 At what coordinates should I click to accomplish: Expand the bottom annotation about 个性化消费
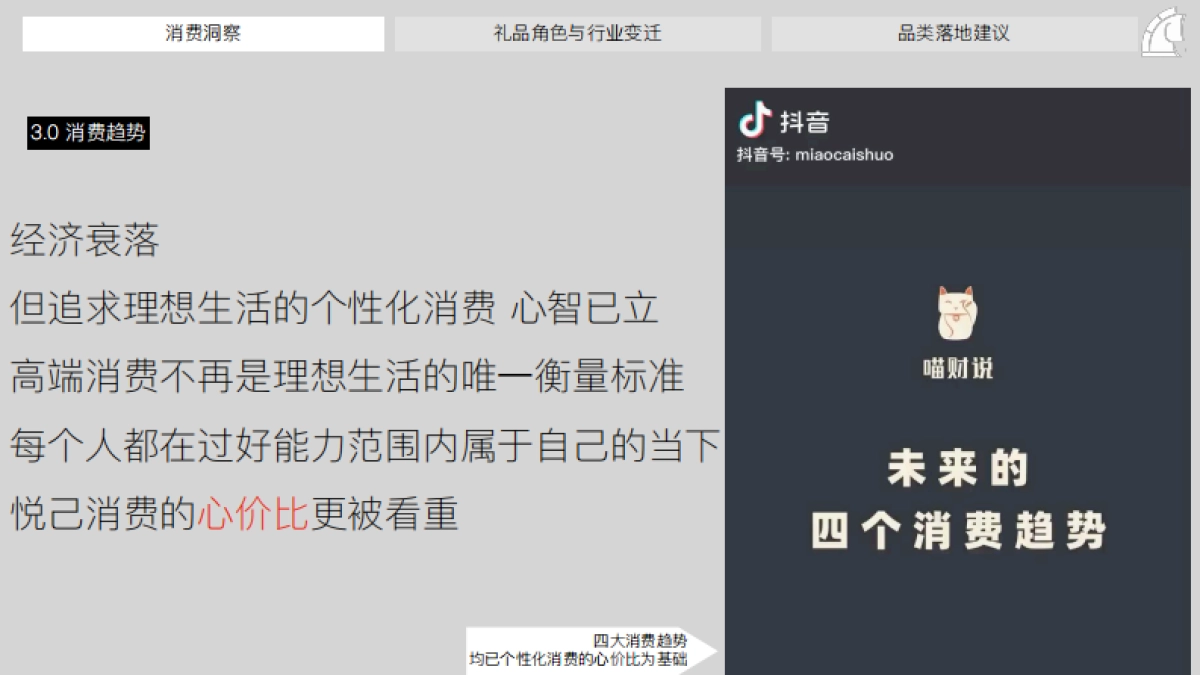592,660
